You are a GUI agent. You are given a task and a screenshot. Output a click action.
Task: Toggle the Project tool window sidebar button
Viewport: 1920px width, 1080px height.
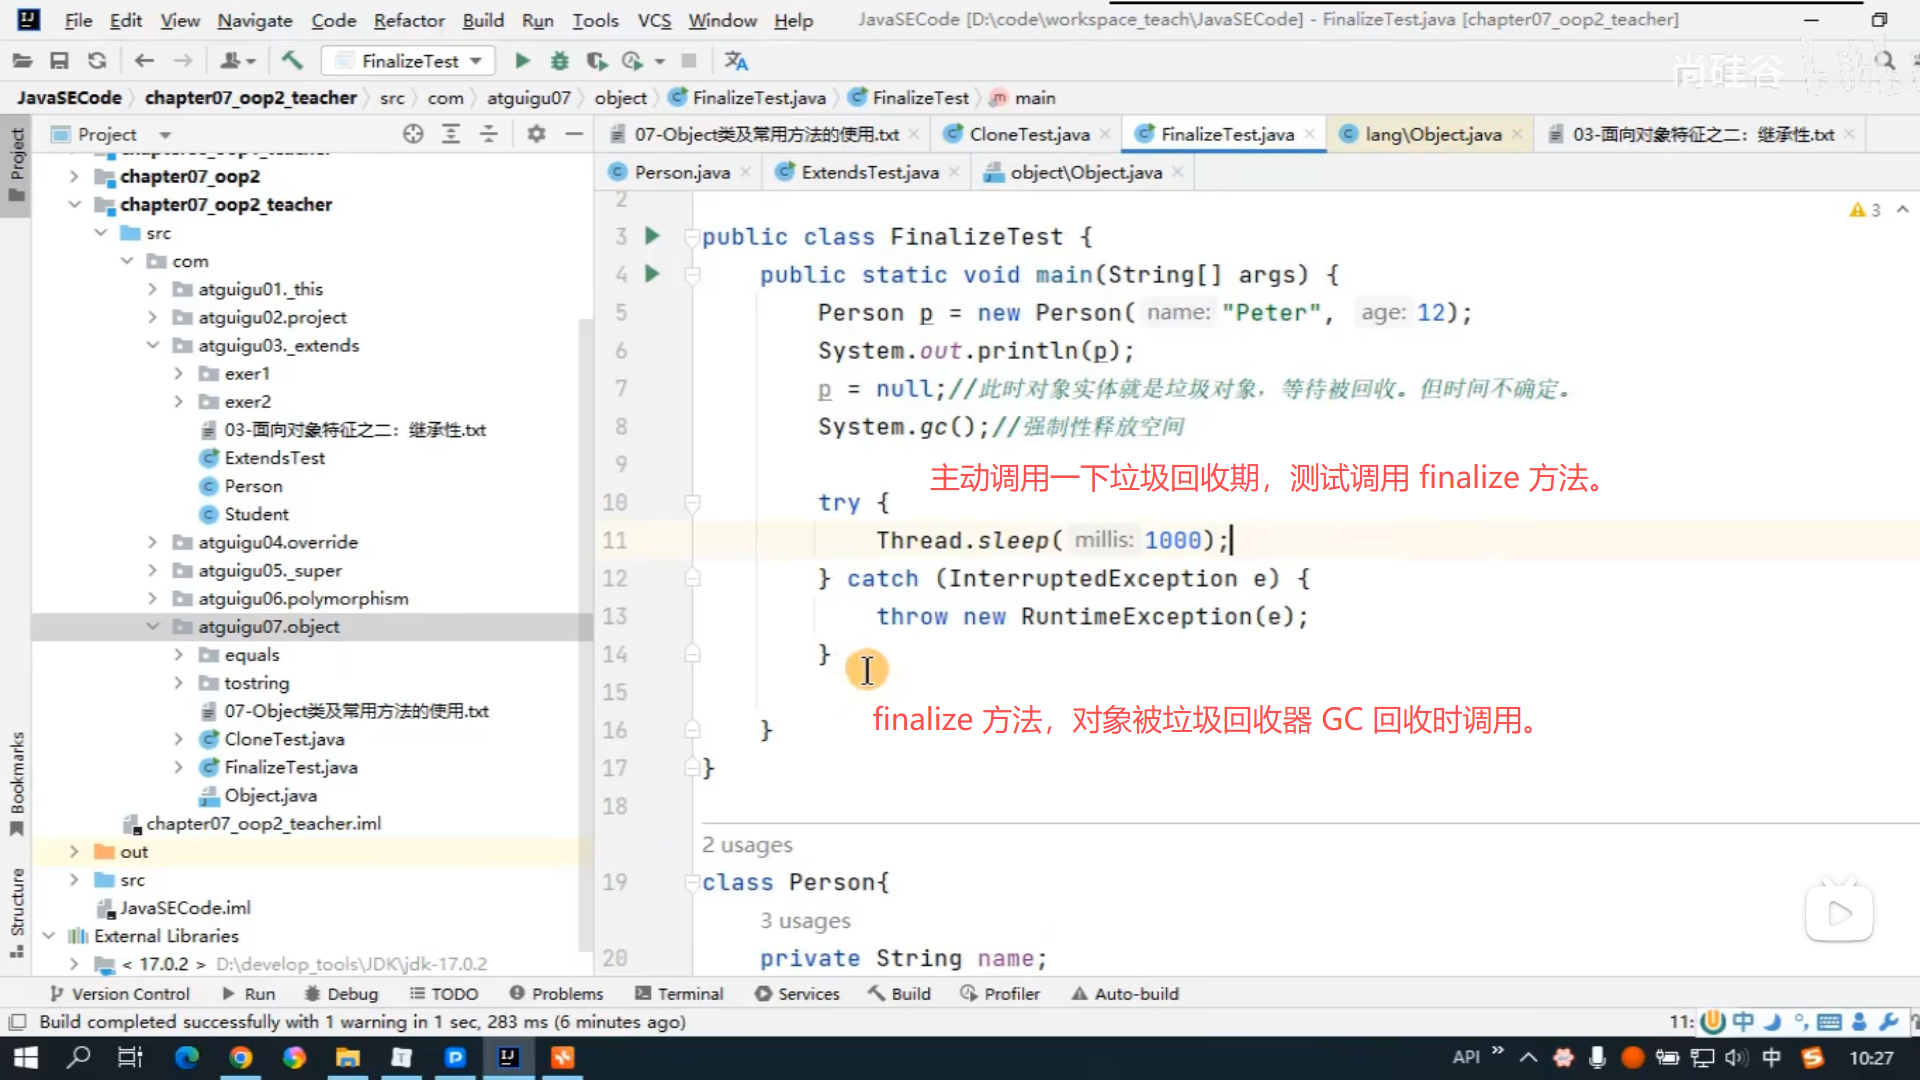pyautogui.click(x=16, y=163)
